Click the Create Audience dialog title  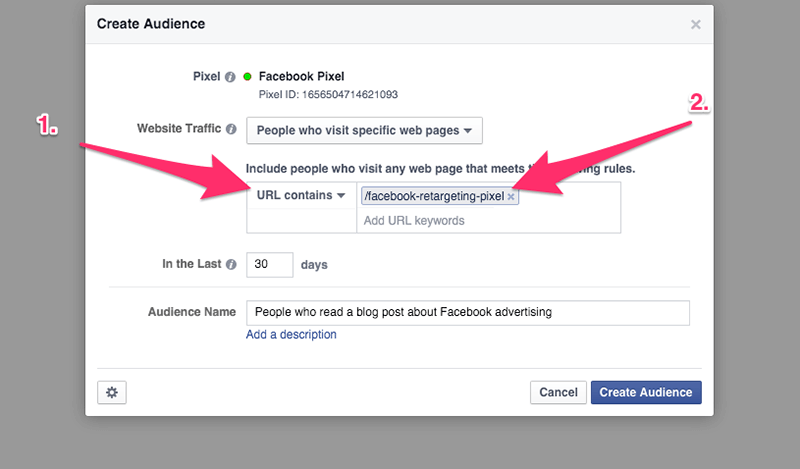point(149,24)
